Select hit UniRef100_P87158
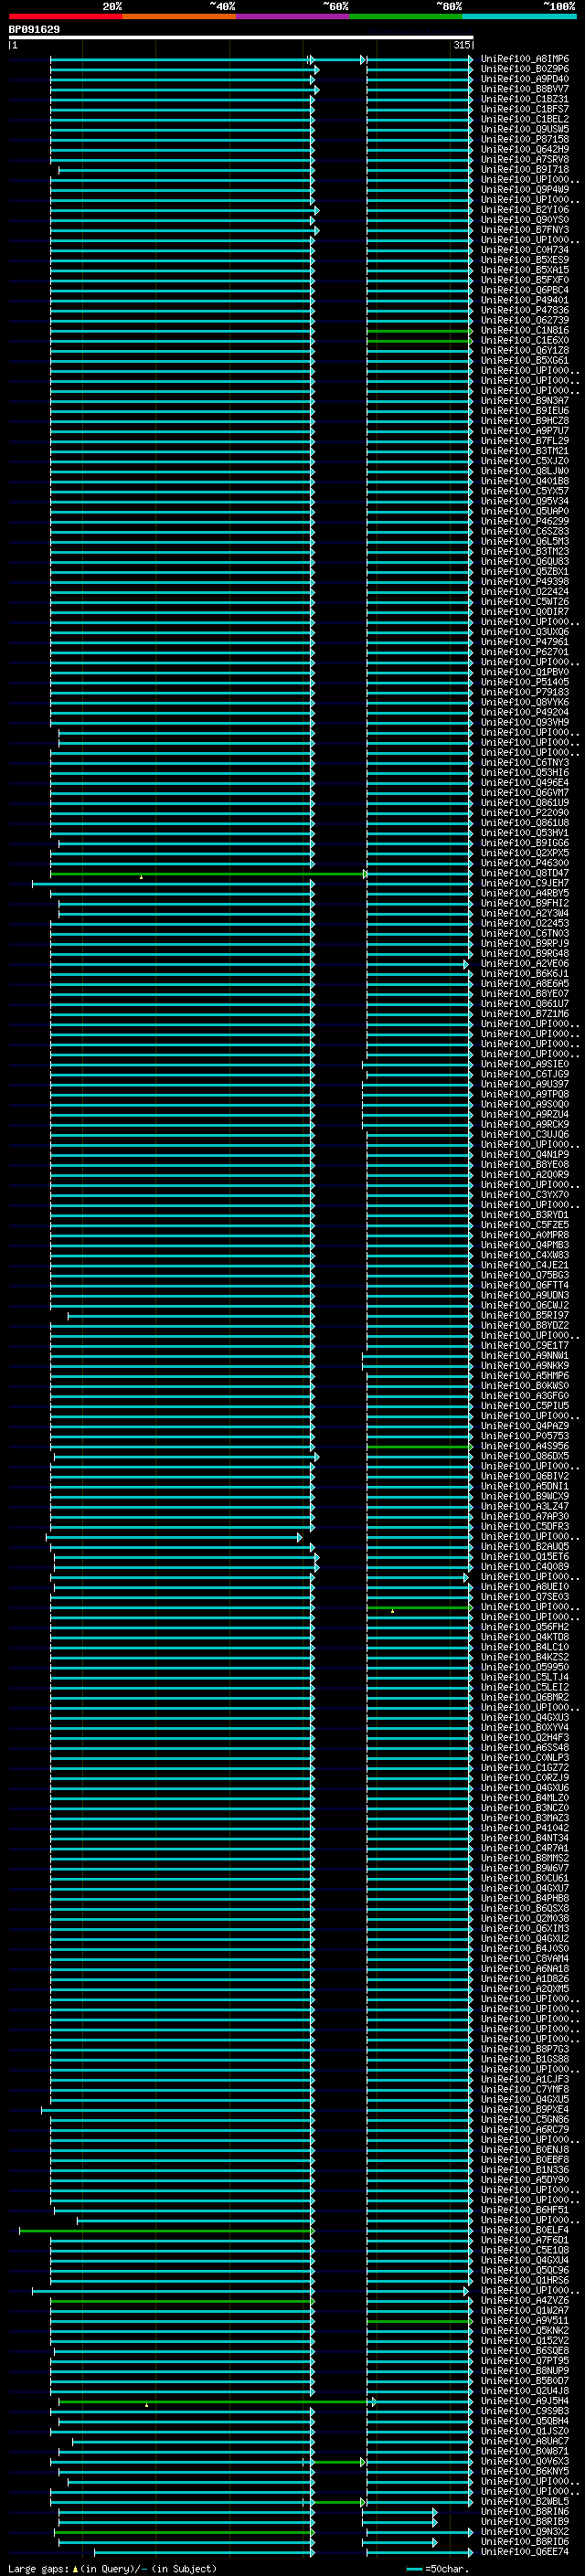The image size is (585, 2576). (x=524, y=139)
